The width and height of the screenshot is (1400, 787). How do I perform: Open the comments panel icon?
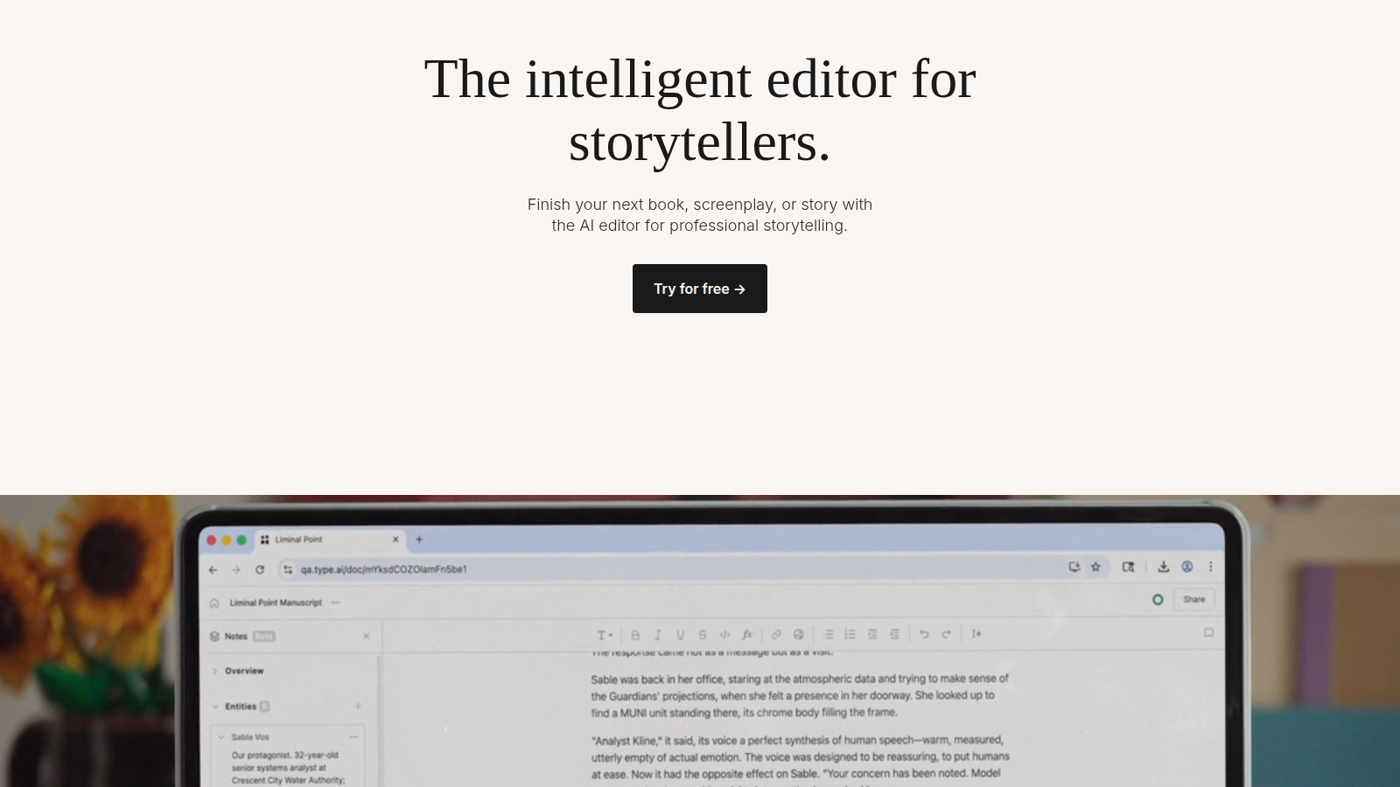pos(1208,633)
